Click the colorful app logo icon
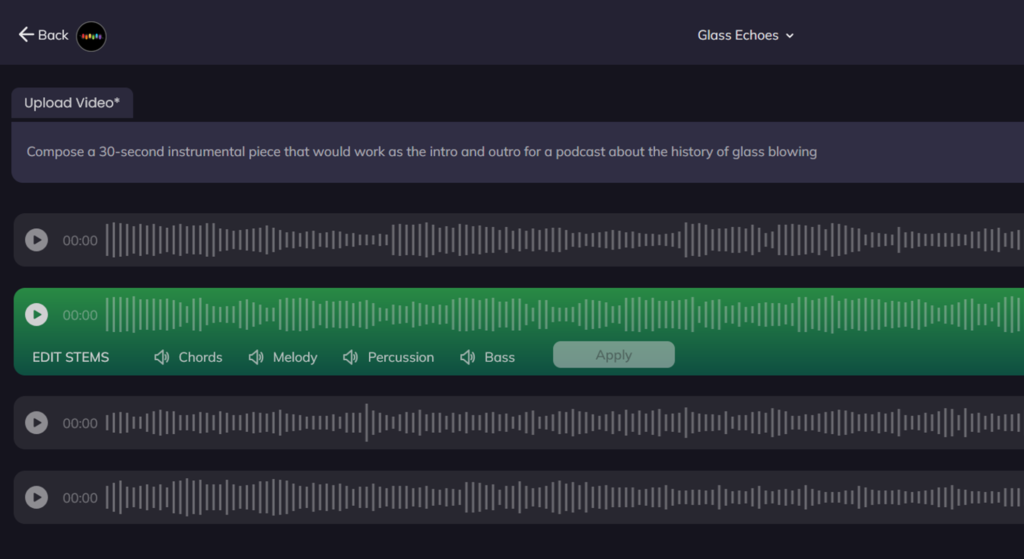Screen dimensions: 1024x559 (x=91, y=36)
